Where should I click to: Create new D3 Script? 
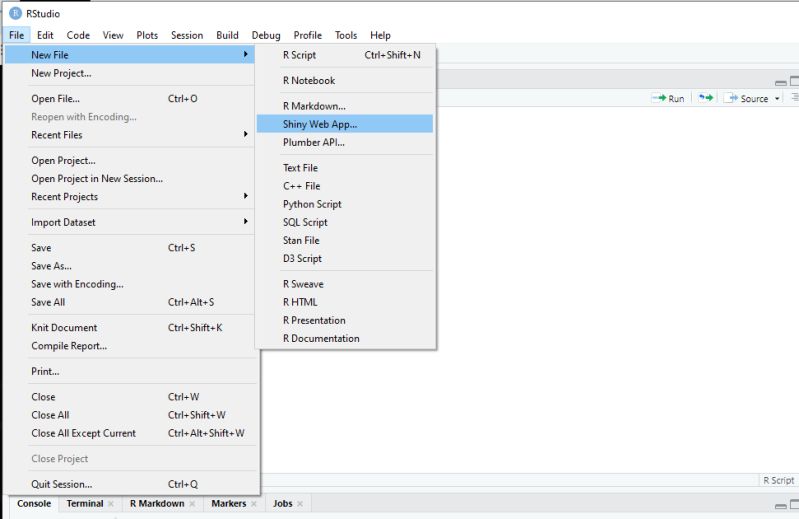click(x=345, y=259)
